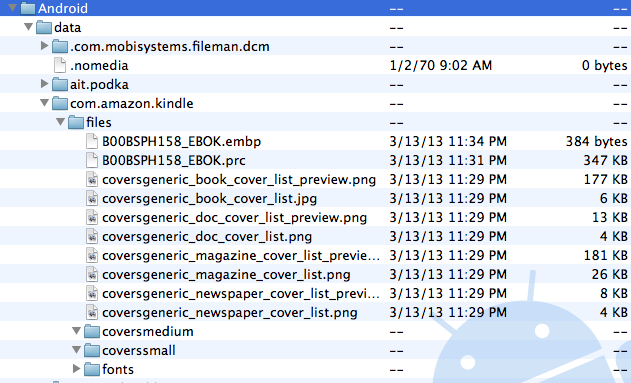
Task: Select the .com.mobisystems.fileman.dcm folder name
Action: (170, 46)
